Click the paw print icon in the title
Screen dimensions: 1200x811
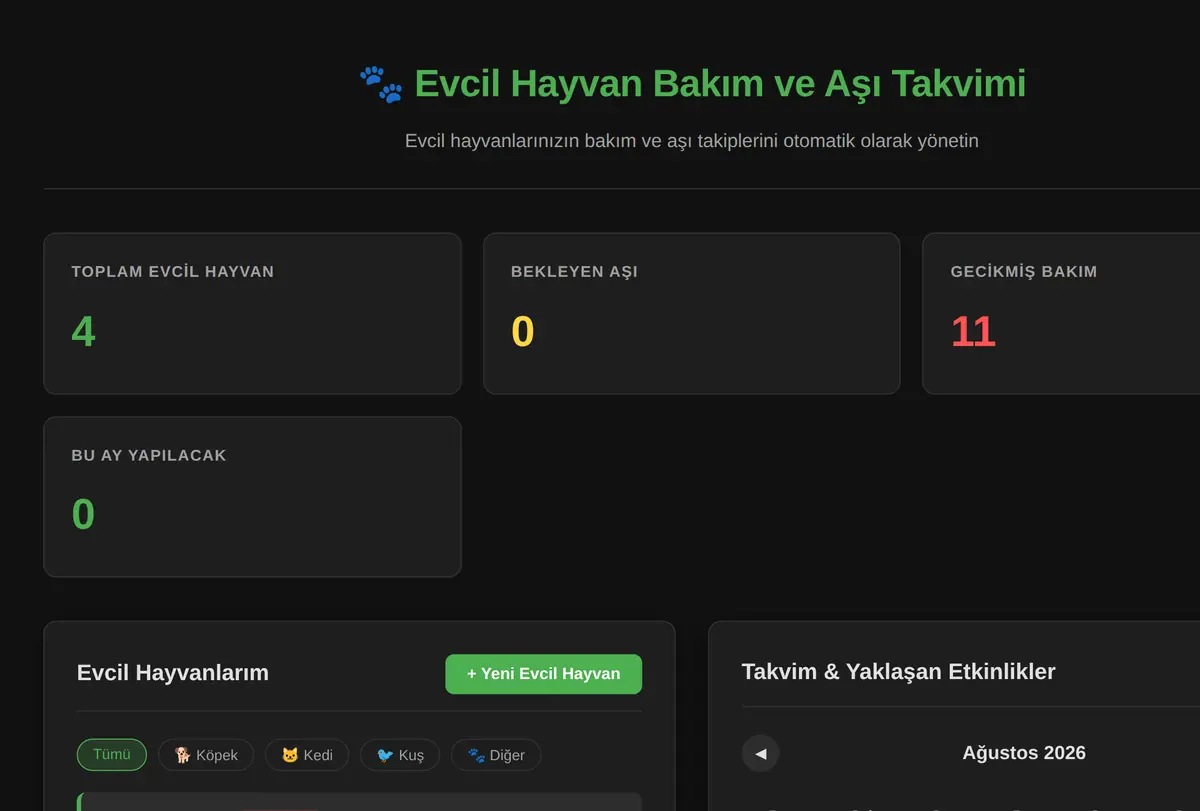[381, 85]
